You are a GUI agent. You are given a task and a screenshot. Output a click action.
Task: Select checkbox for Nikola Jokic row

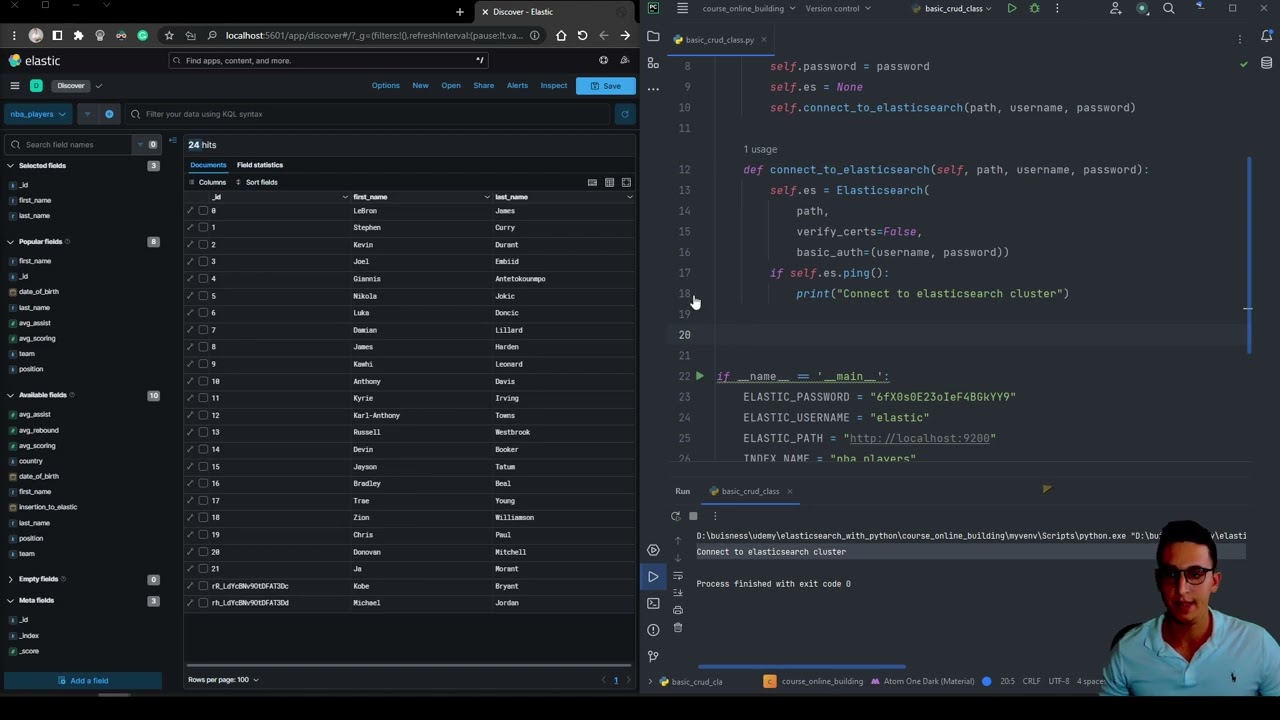(203, 296)
